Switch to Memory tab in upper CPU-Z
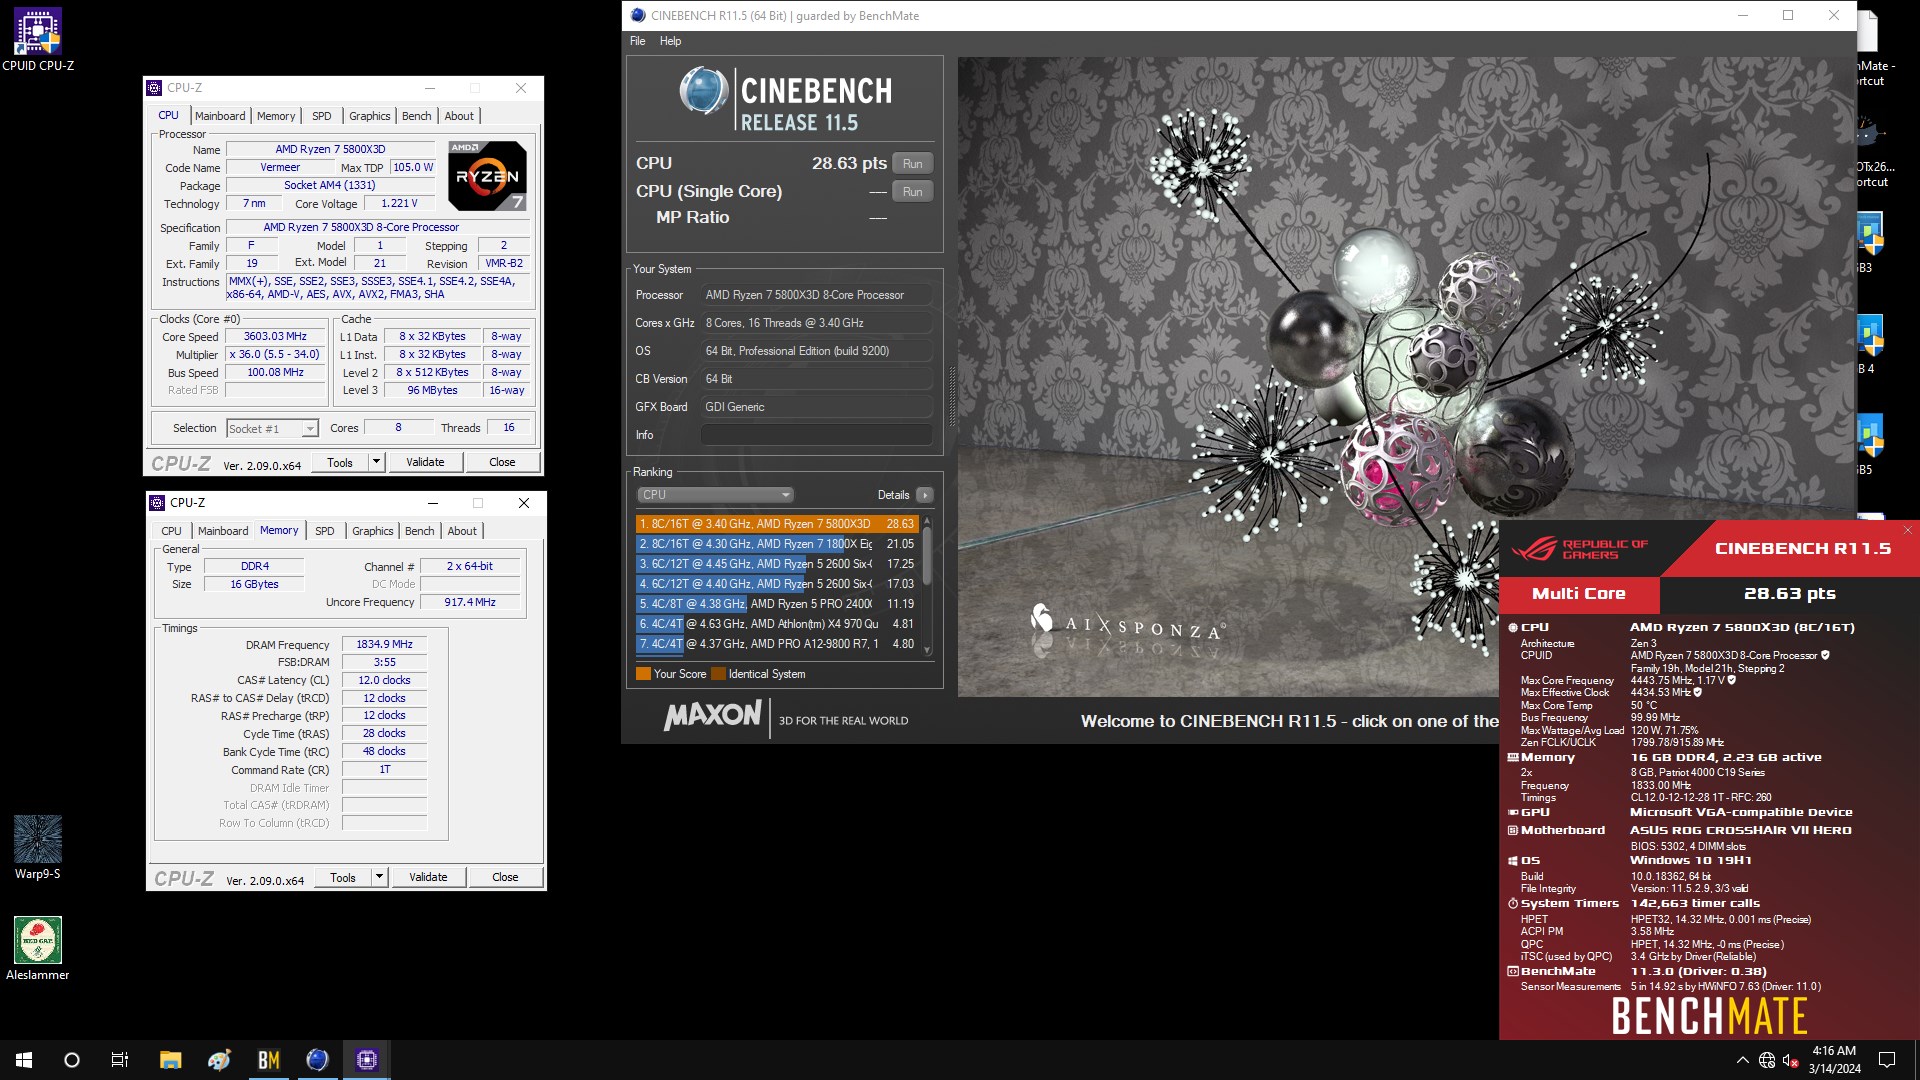This screenshot has height=1080, width=1920. click(276, 116)
